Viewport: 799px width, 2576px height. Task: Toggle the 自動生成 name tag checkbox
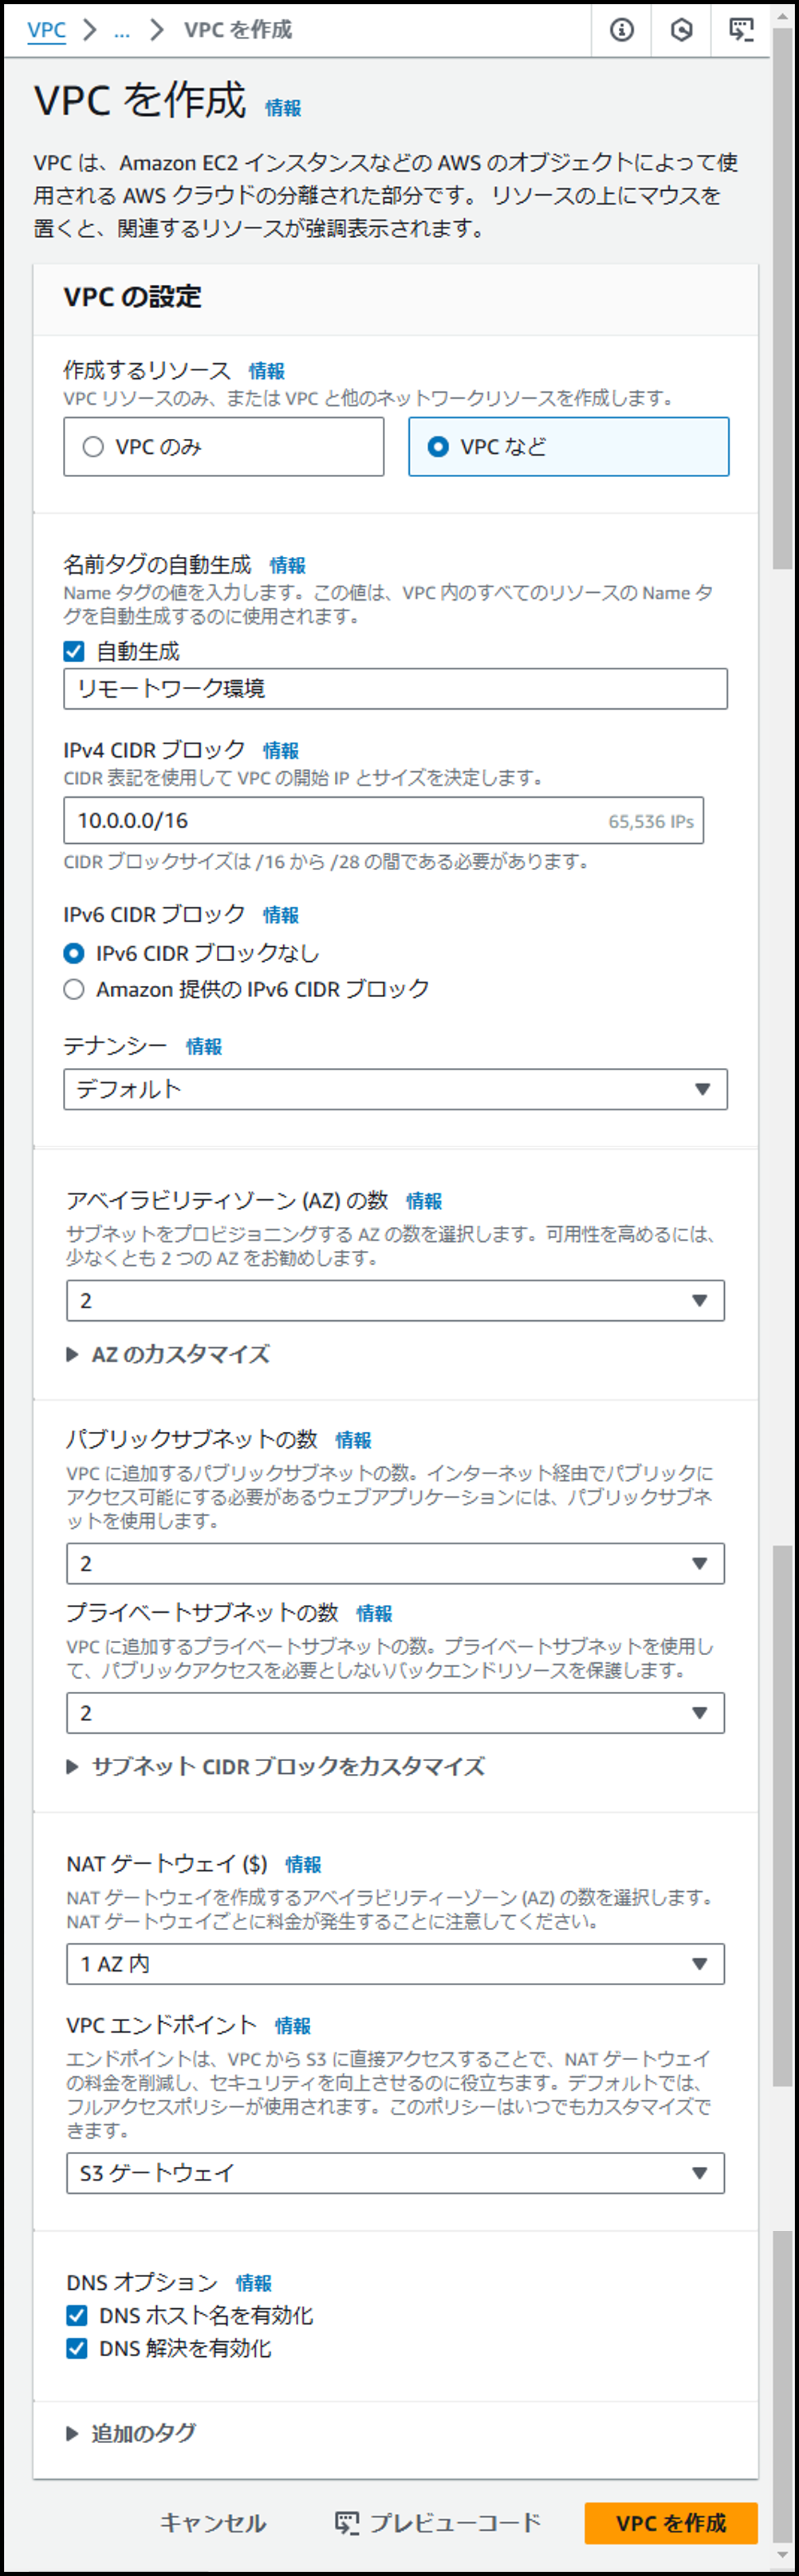pos(74,652)
